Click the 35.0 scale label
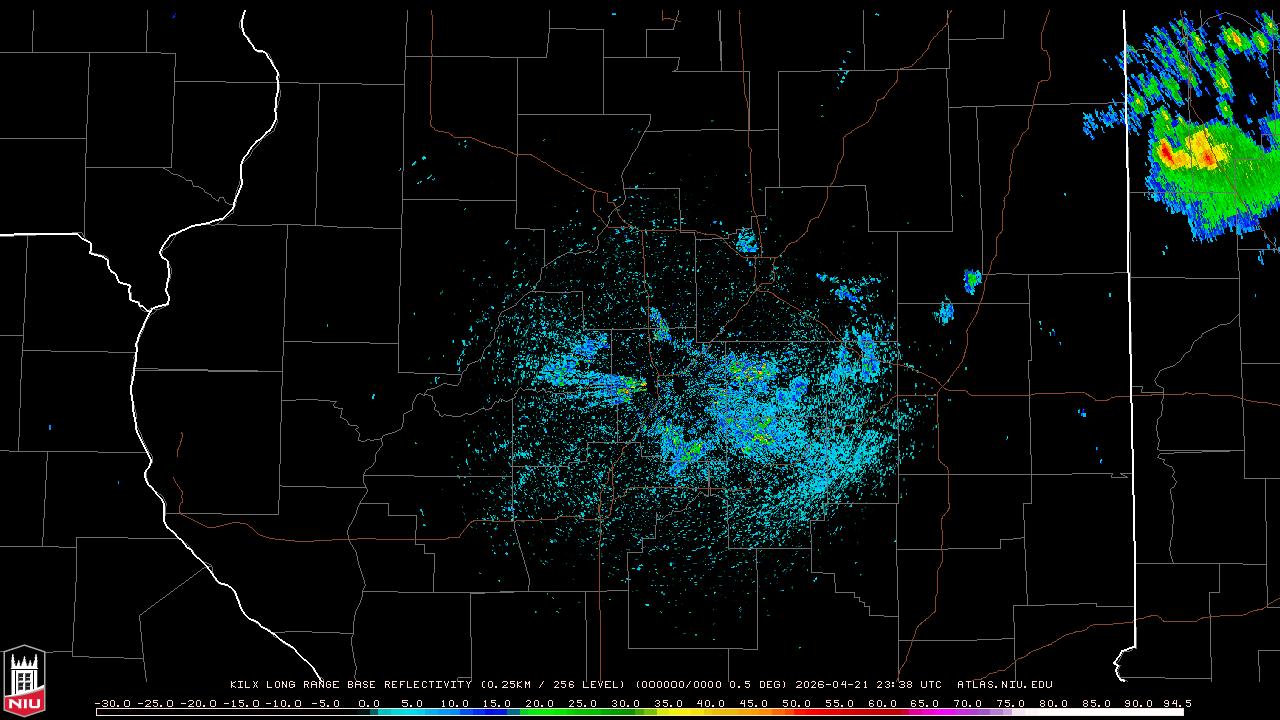 click(x=670, y=703)
